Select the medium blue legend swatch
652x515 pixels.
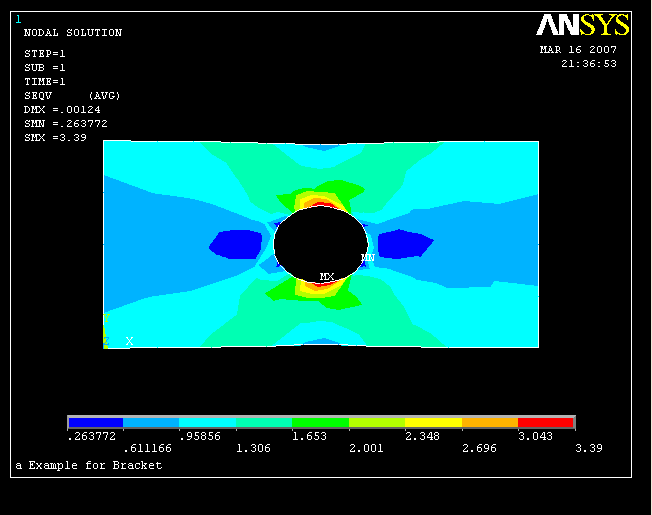tap(151, 422)
